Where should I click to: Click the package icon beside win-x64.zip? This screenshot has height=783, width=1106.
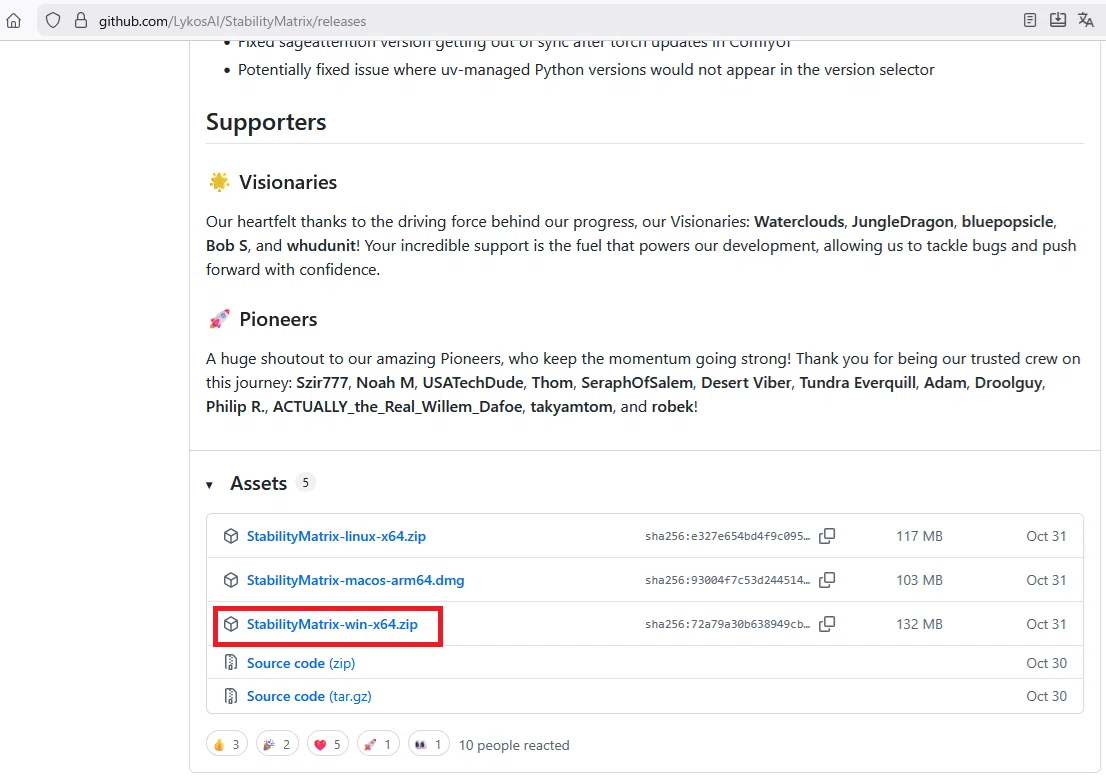(231, 624)
